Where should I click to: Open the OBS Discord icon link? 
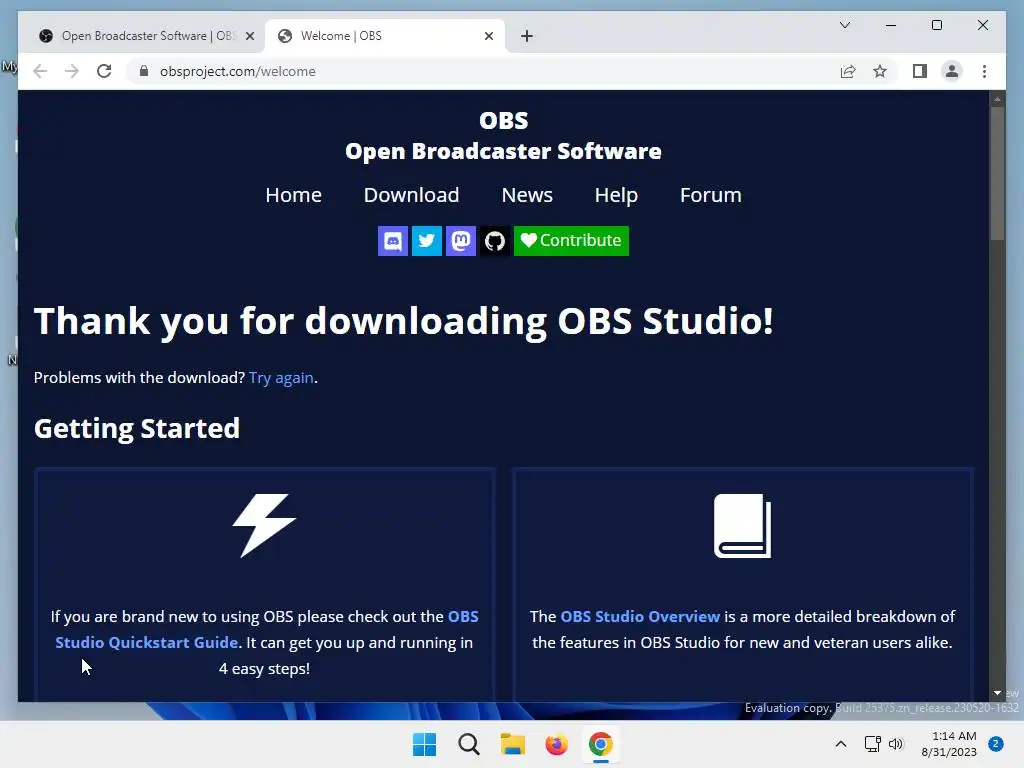tap(392, 241)
